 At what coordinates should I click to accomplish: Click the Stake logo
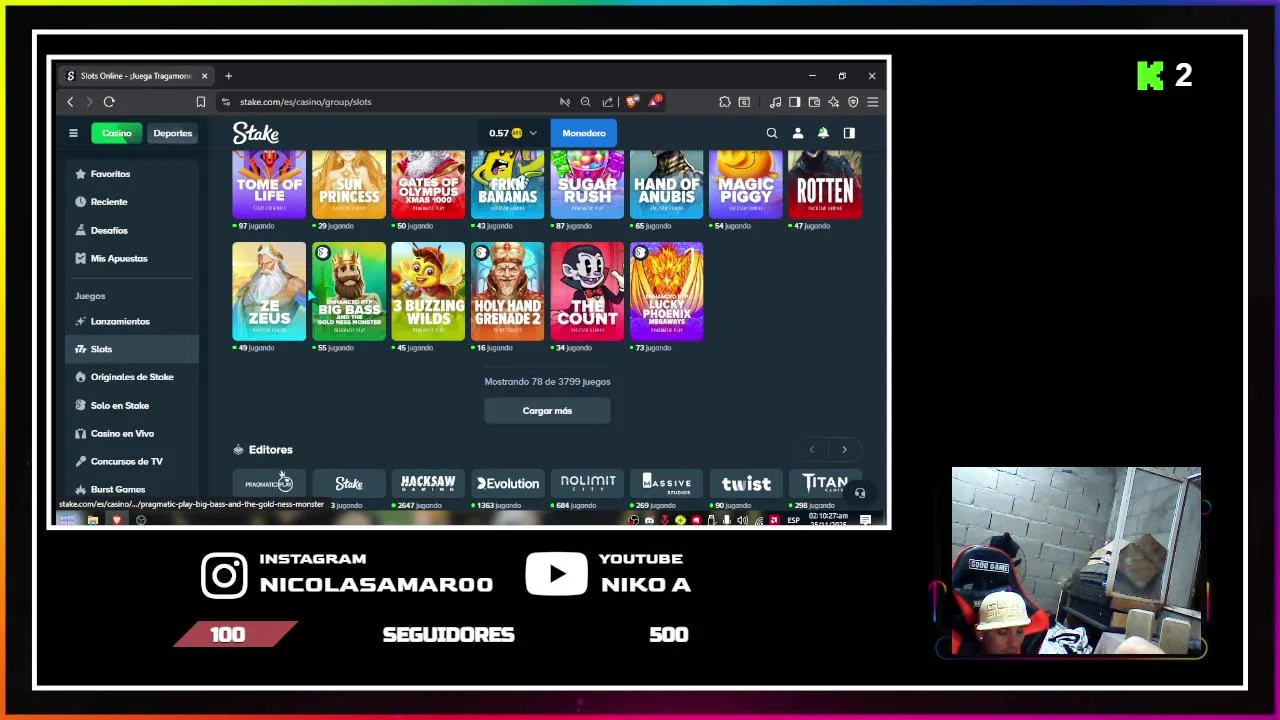(x=256, y=133)
